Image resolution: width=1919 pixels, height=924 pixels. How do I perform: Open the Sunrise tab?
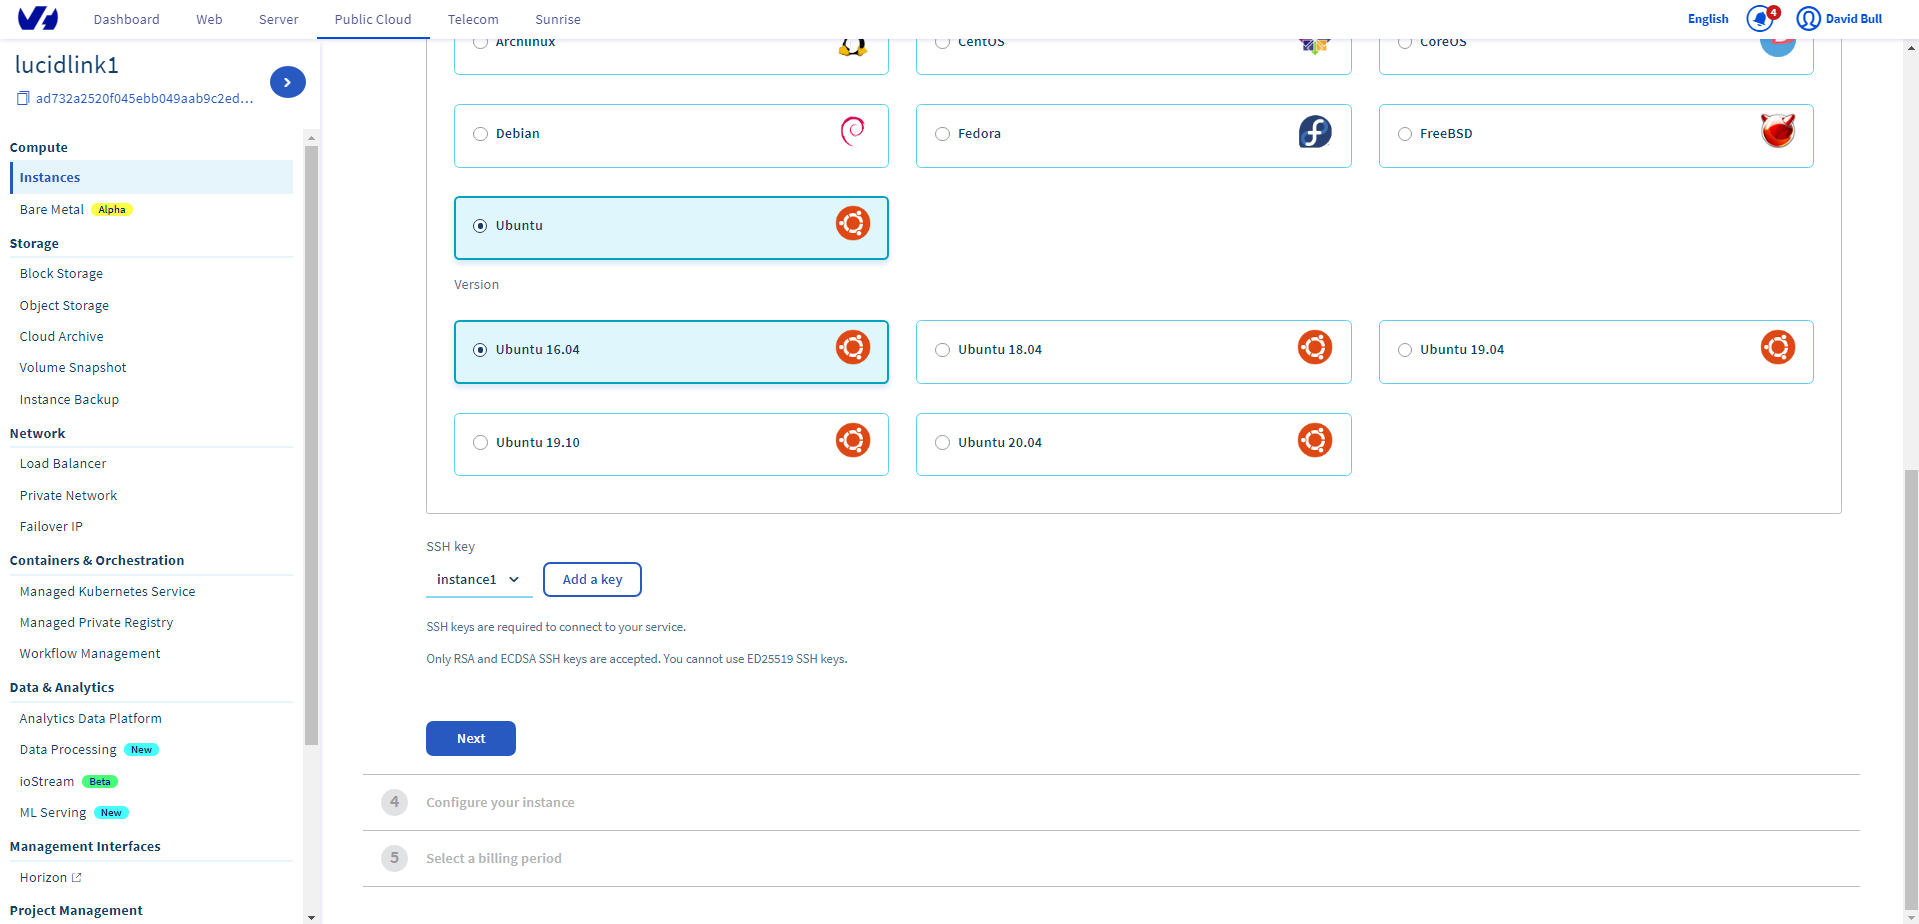[558, 19]
